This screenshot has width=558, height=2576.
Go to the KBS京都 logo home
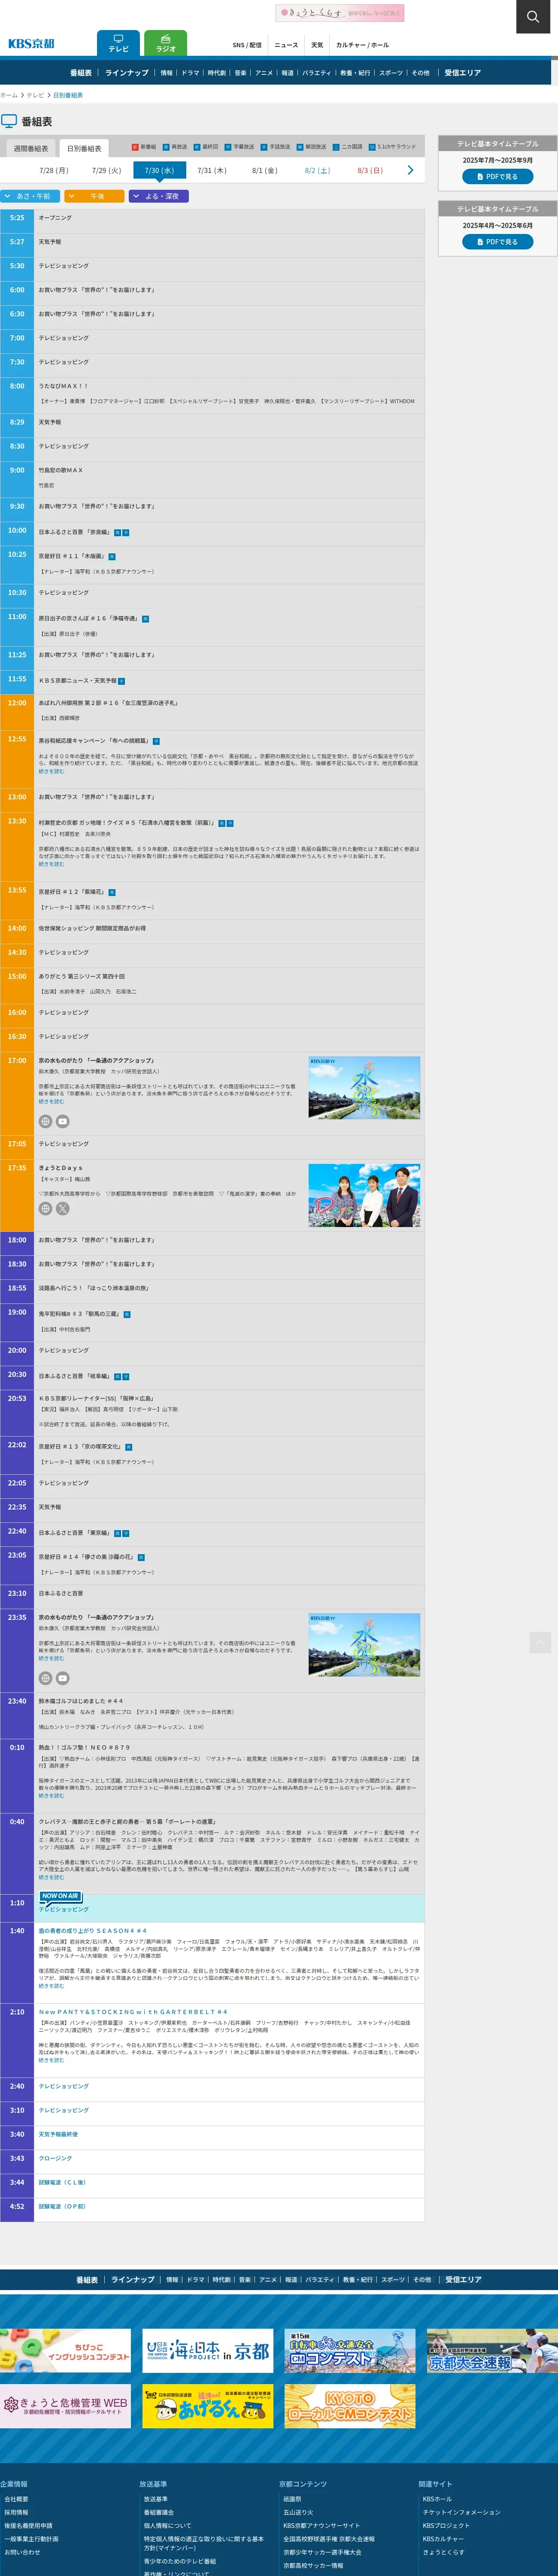[31, 44]
